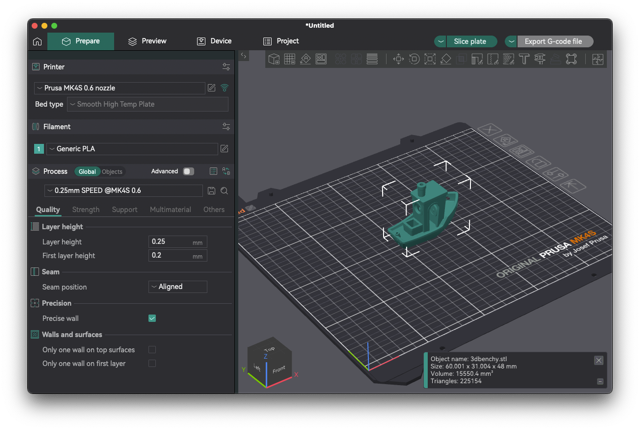
Task: Open the Support settings tab
Action: 124,209
